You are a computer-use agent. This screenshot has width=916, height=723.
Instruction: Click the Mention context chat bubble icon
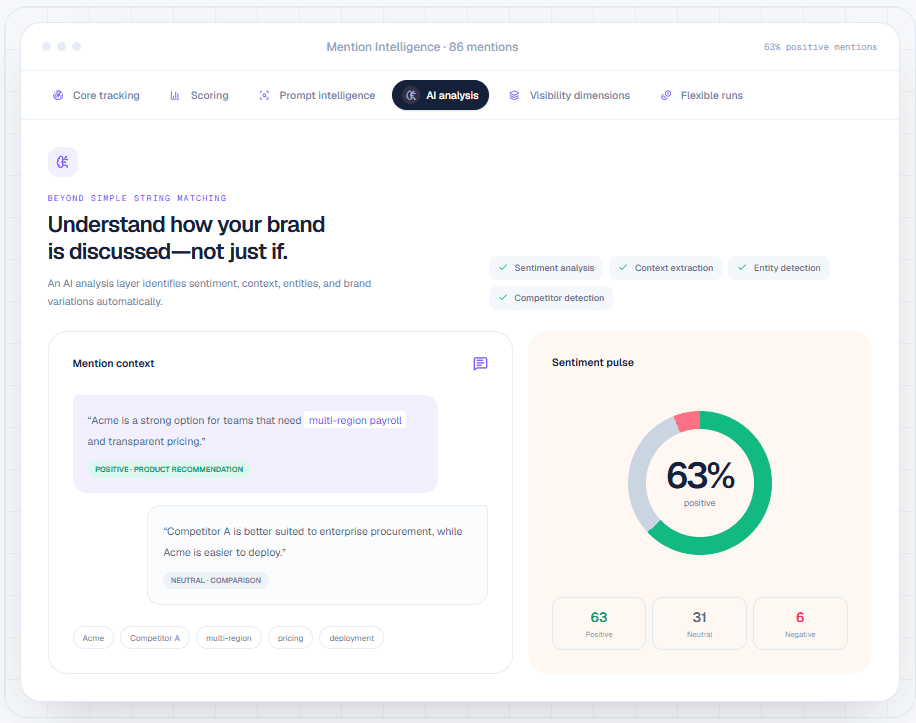480,363
